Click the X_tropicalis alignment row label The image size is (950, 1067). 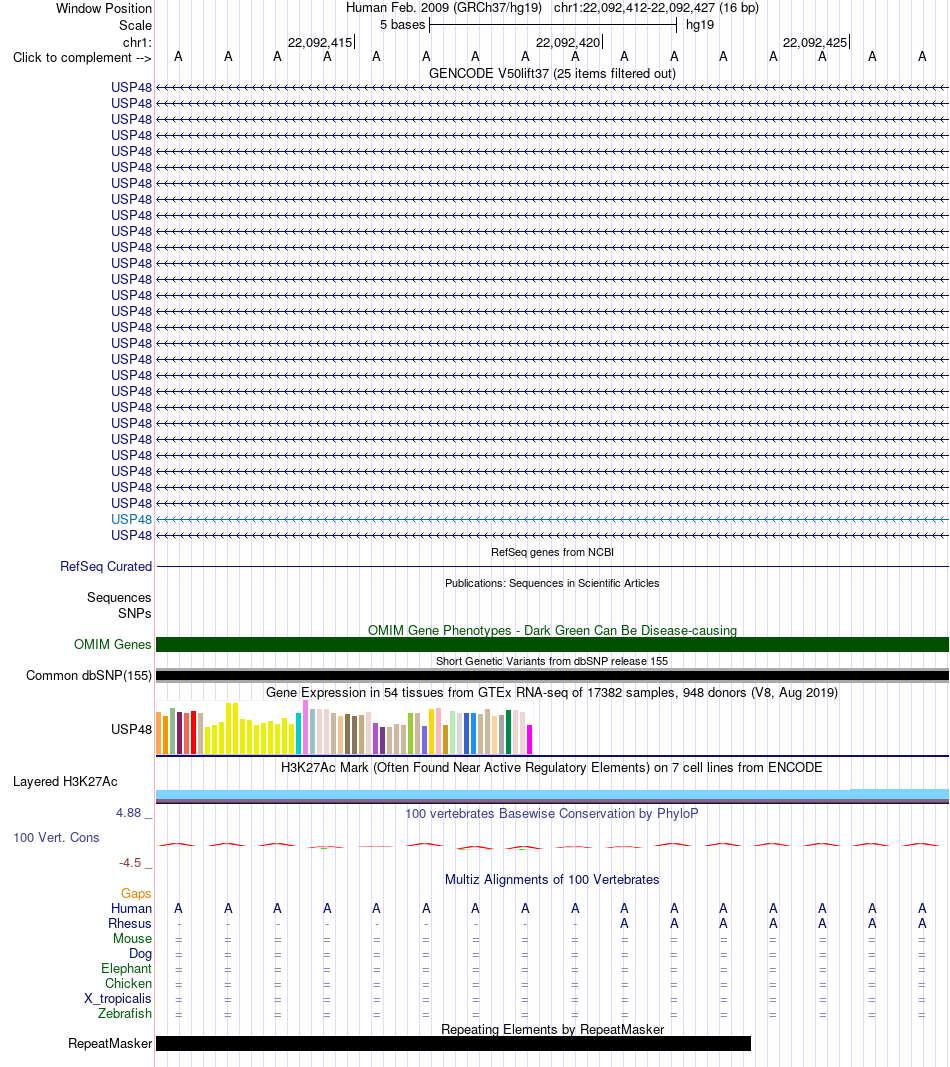[118, 998]
